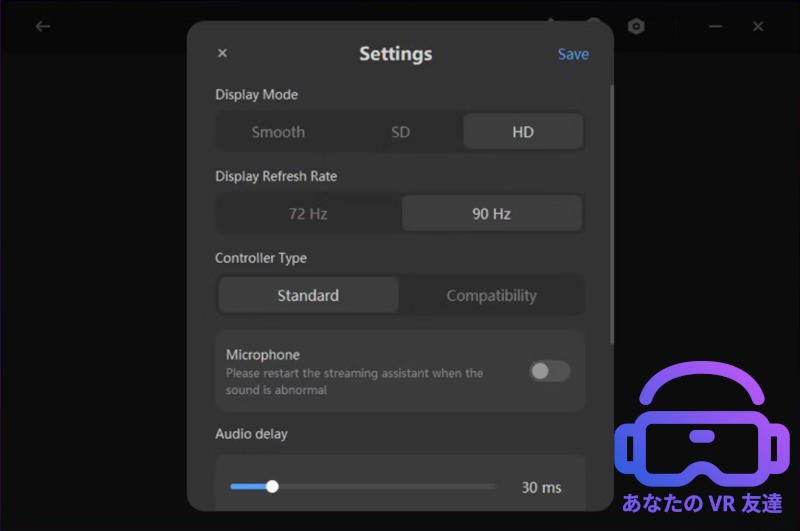The width and height of the screenshot is (800, 531).
Task: Click the settings dialog vertical scrollbar
Action: (611, 214)
